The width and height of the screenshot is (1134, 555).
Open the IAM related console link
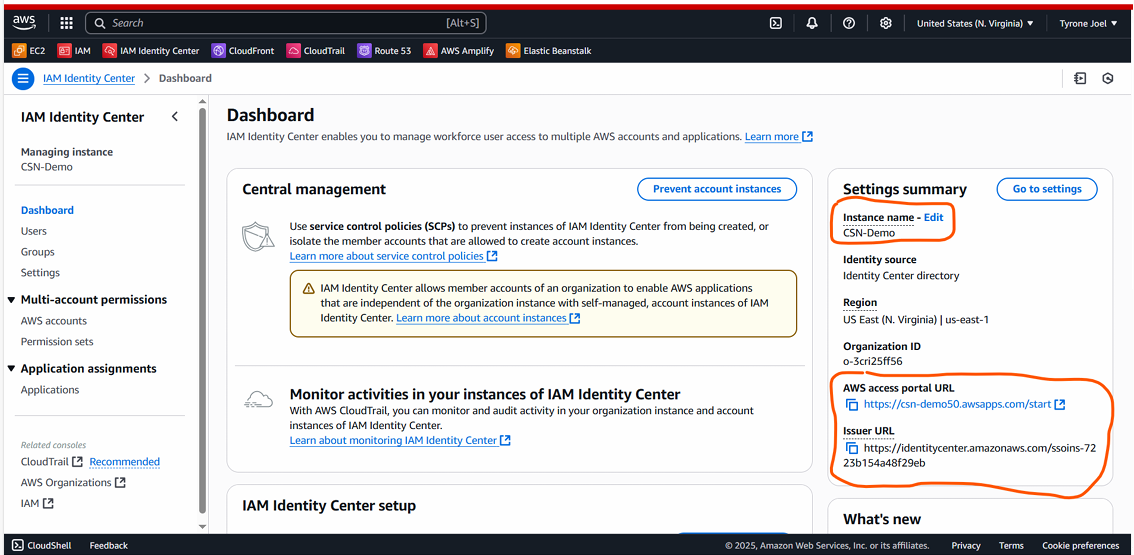(x=38, y=503)
